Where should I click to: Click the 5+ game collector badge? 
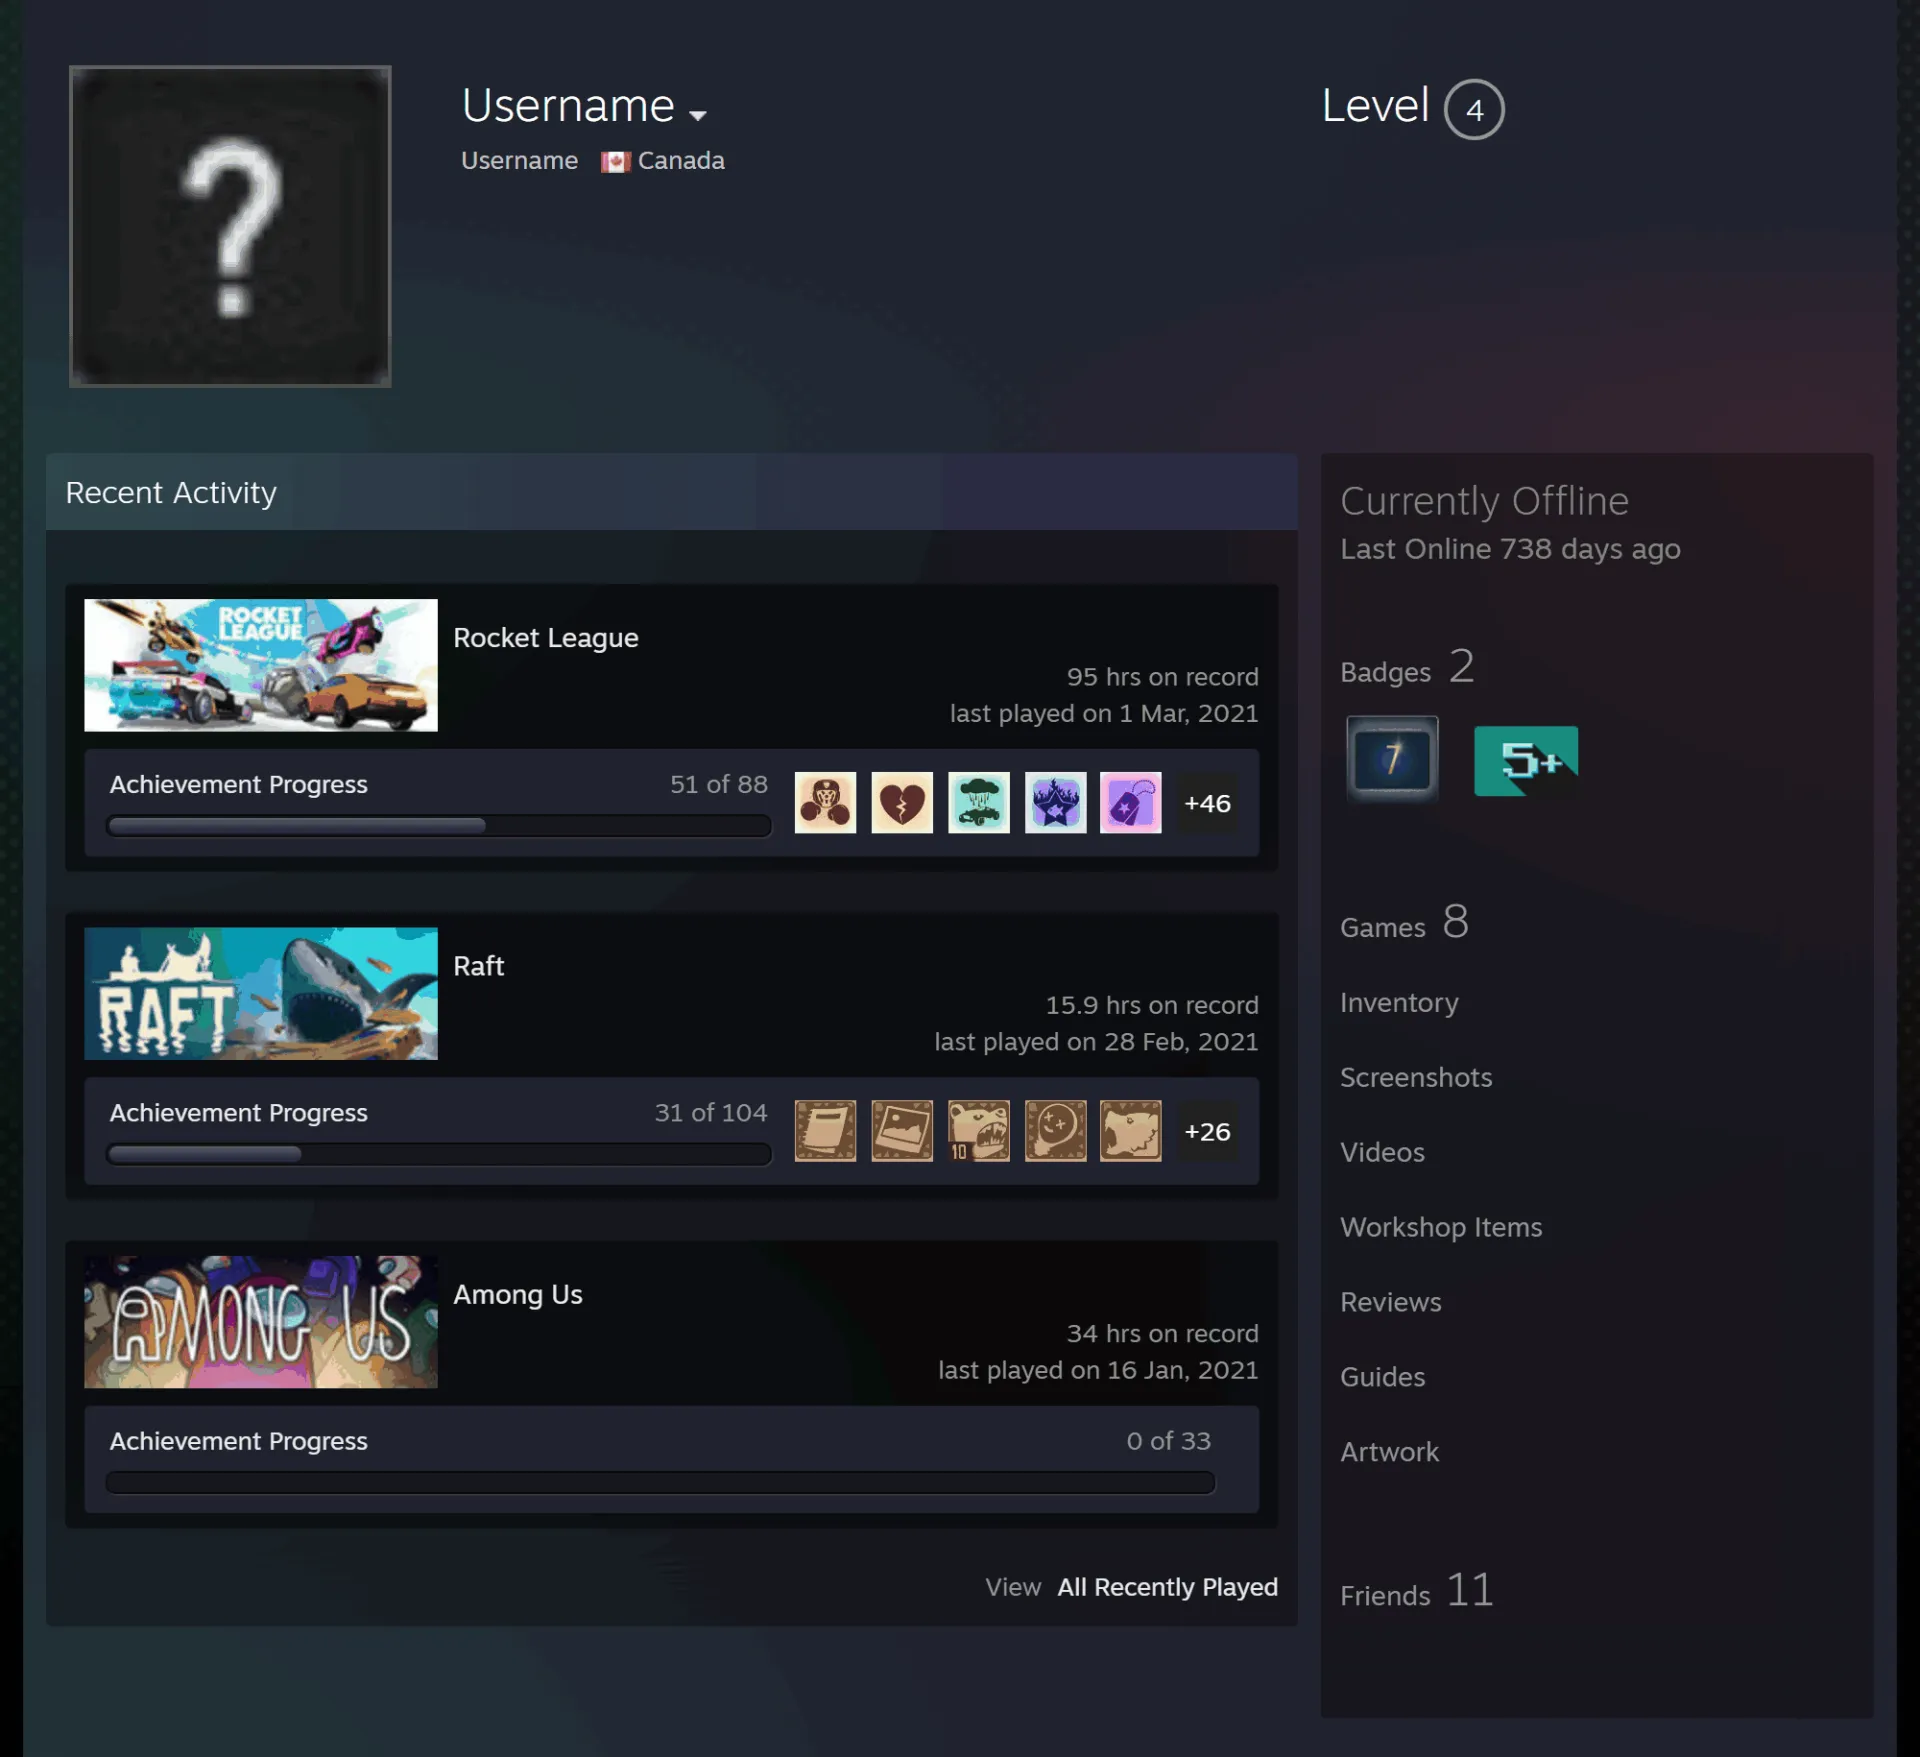1526,761
